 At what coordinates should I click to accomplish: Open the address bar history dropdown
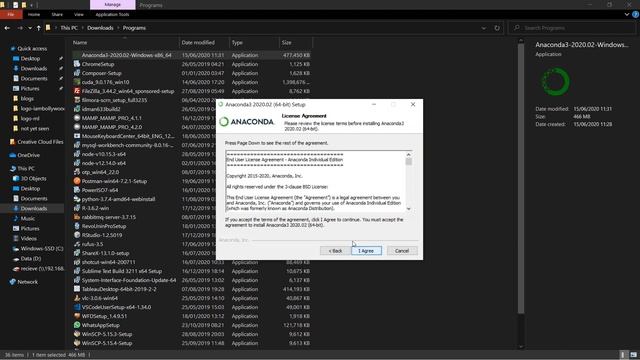pyautogui.click(x=484, y=28)
